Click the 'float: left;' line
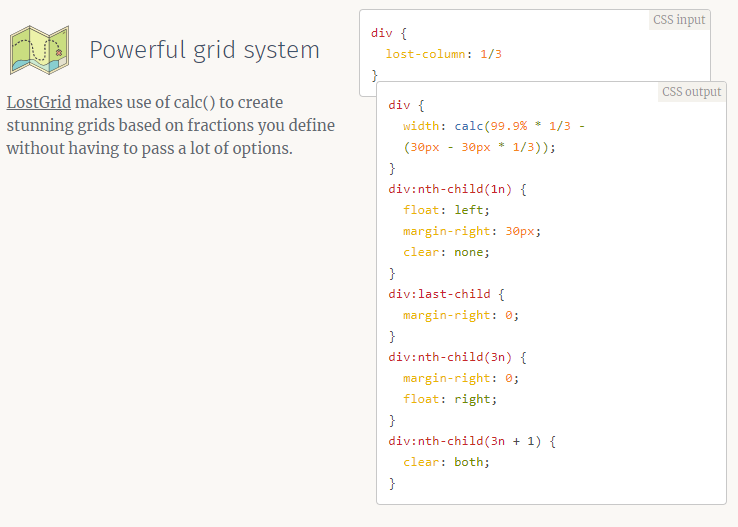The height and width of the screenshot is (527, 738). (x=446, y=210)
